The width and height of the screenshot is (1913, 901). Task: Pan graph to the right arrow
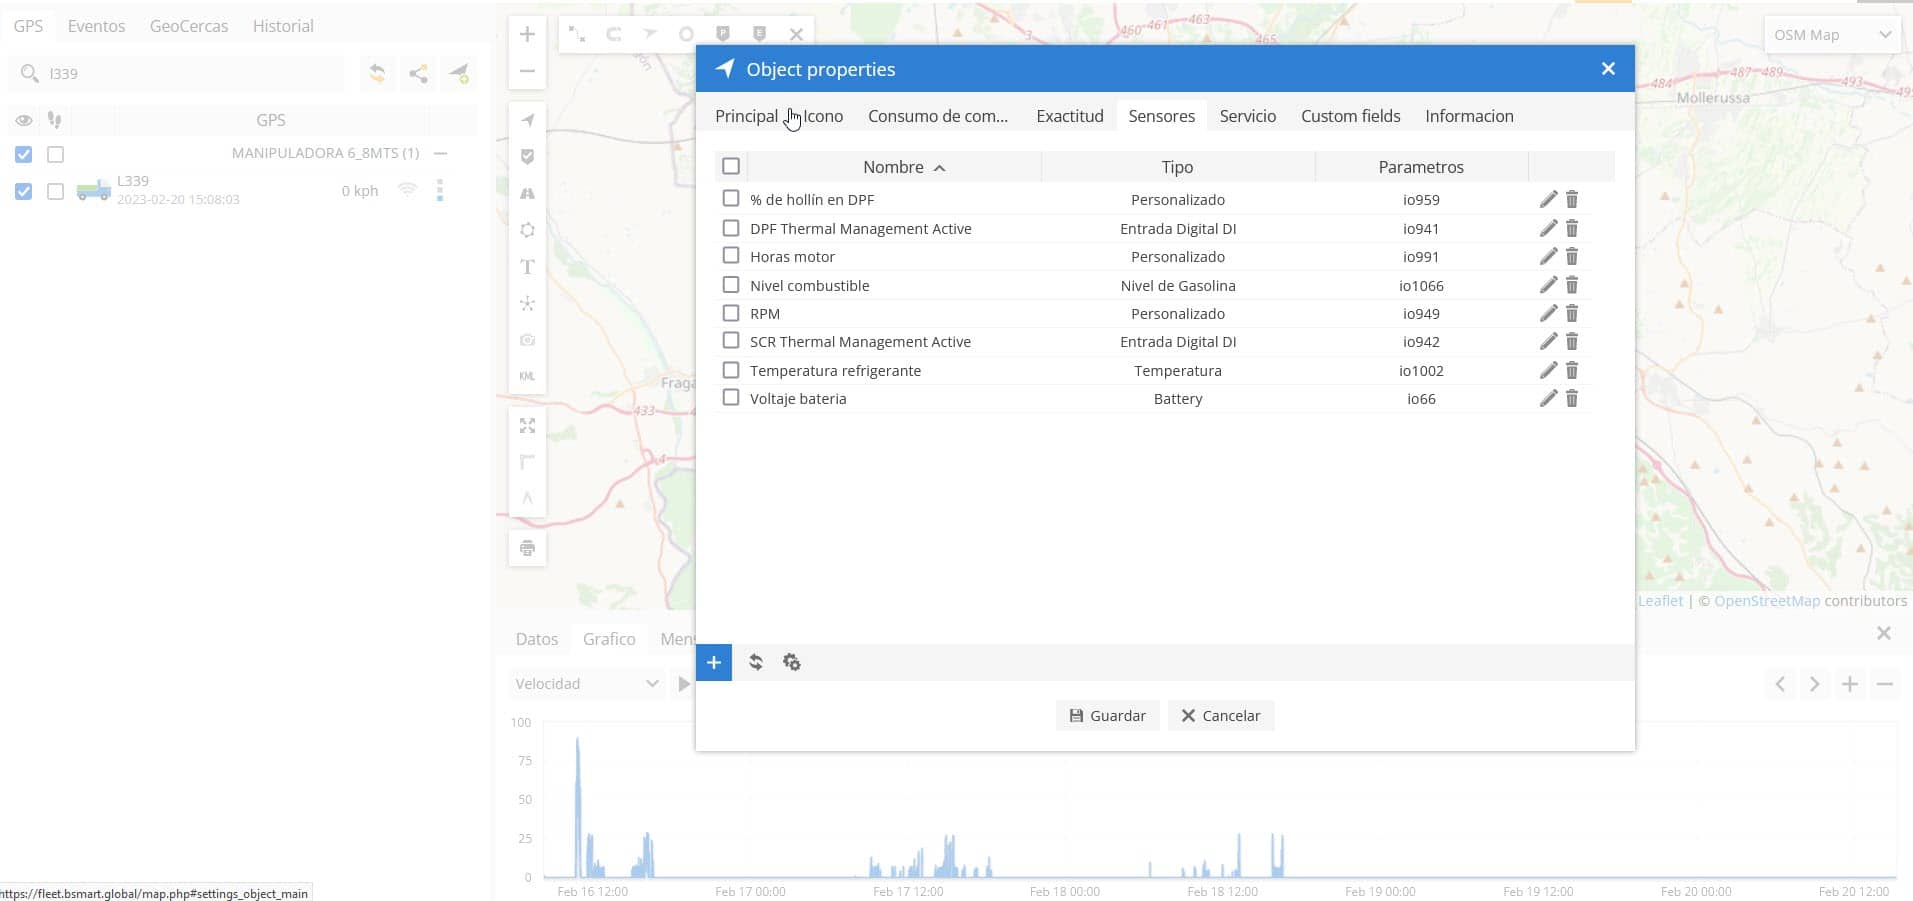coord(1815,684)
